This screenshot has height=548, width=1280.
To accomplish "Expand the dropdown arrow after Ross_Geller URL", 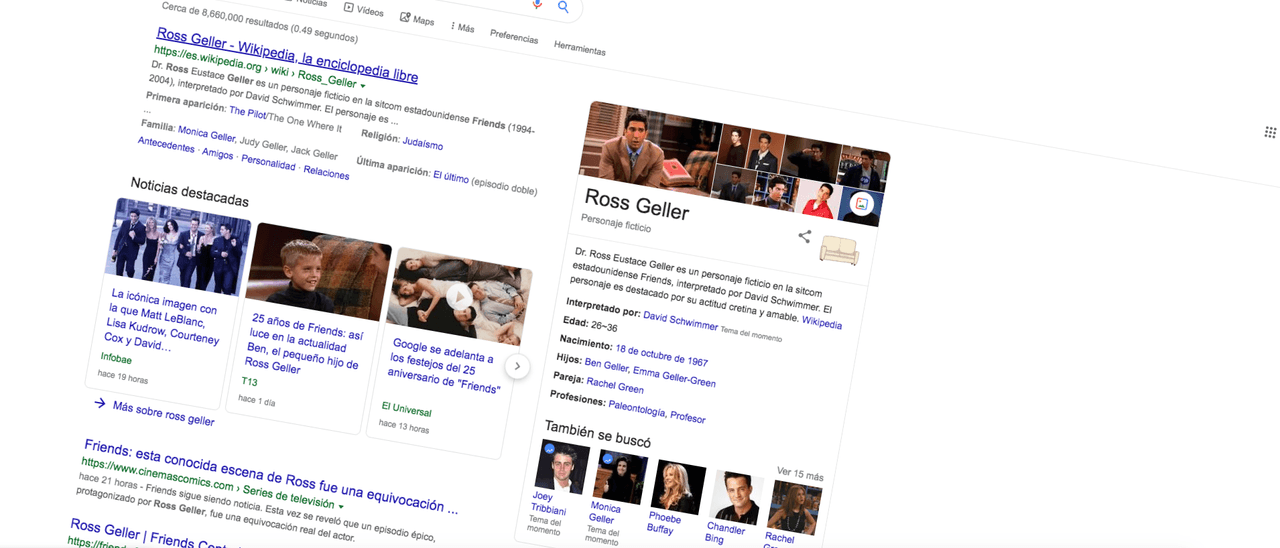I will point(363,86).
